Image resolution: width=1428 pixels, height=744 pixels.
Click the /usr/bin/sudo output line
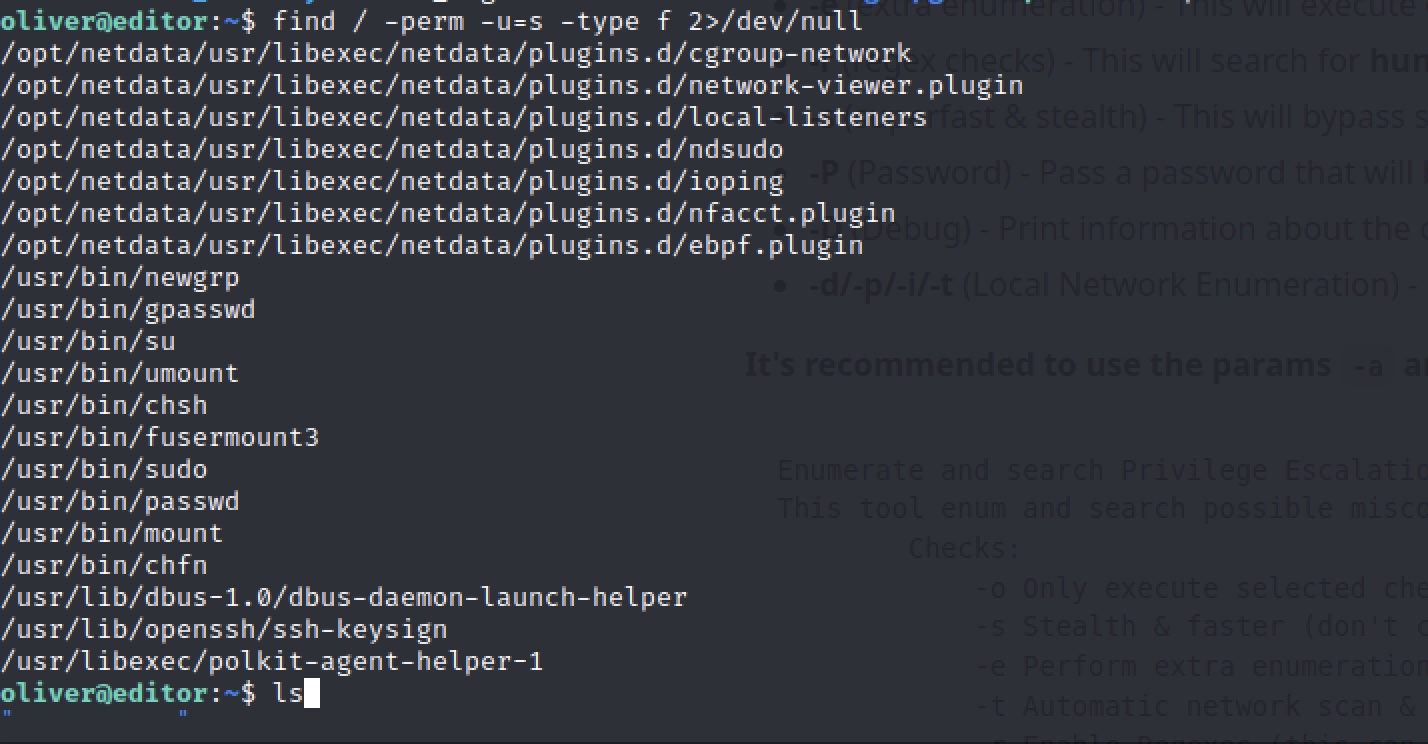coord(104,469)
